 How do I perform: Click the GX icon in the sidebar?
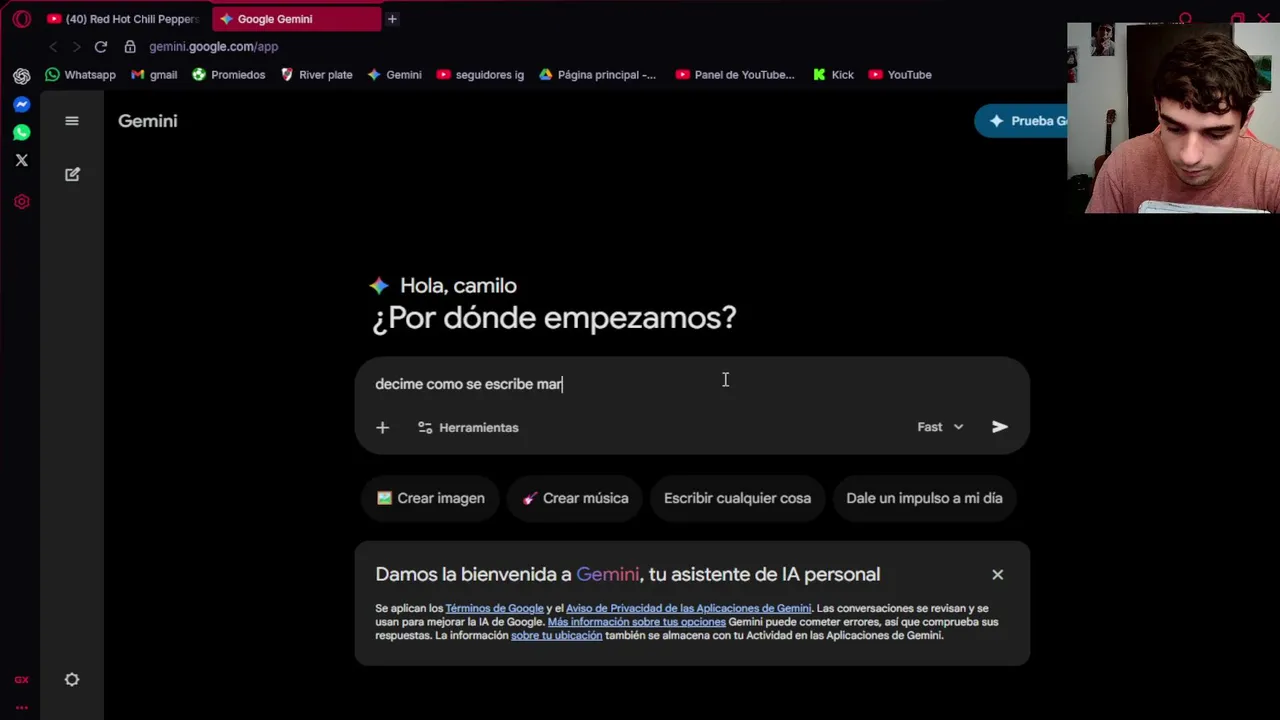21,680
